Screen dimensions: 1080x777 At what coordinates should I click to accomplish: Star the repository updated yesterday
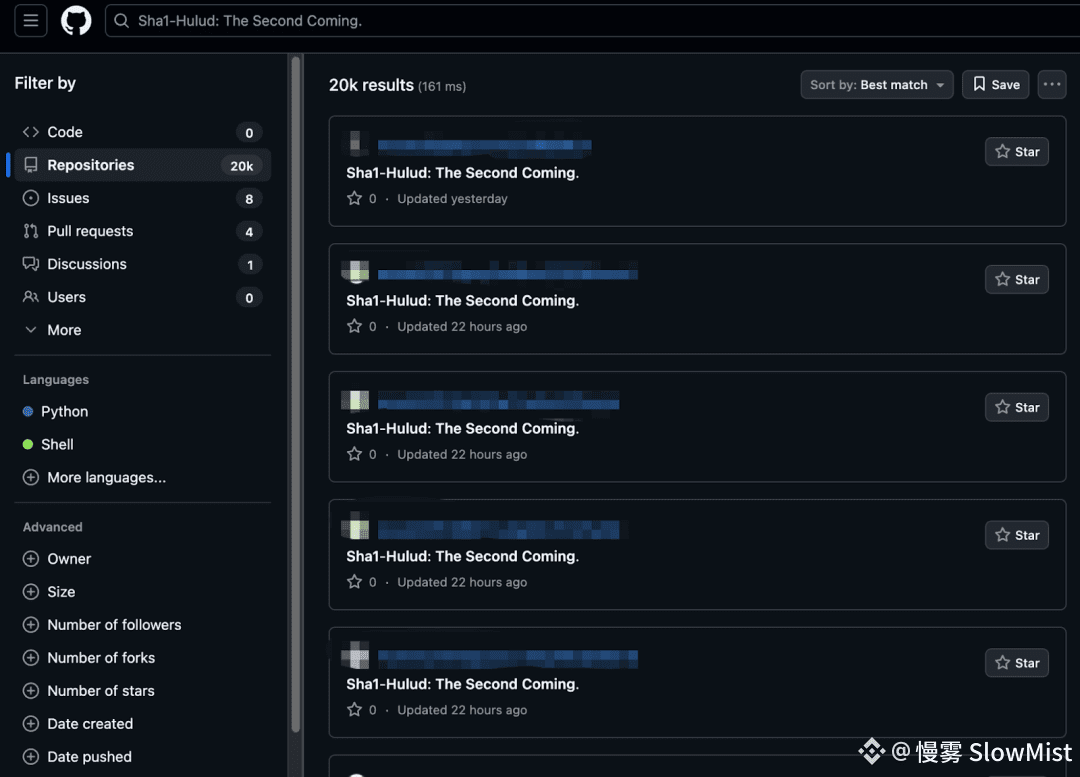tap(1017, 152)
